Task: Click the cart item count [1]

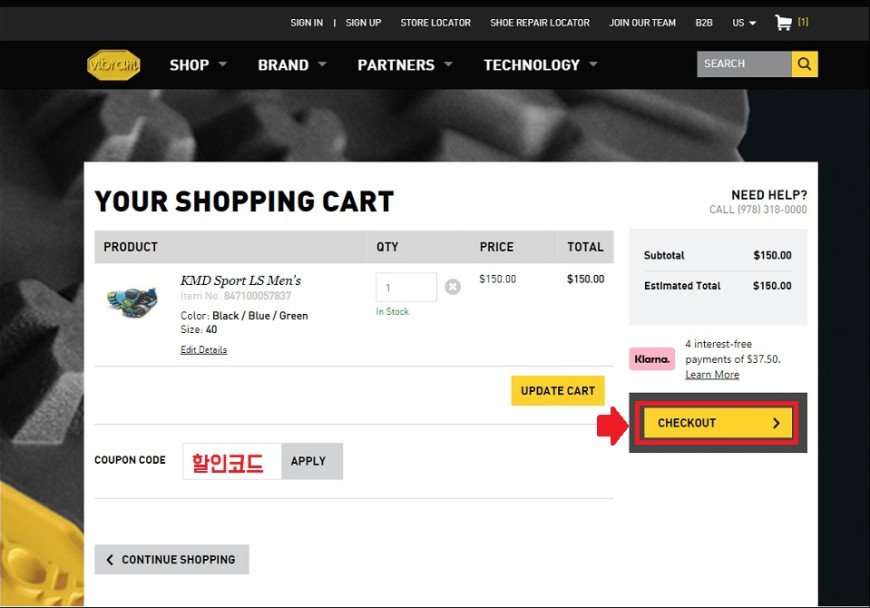Action: (803, 22)
